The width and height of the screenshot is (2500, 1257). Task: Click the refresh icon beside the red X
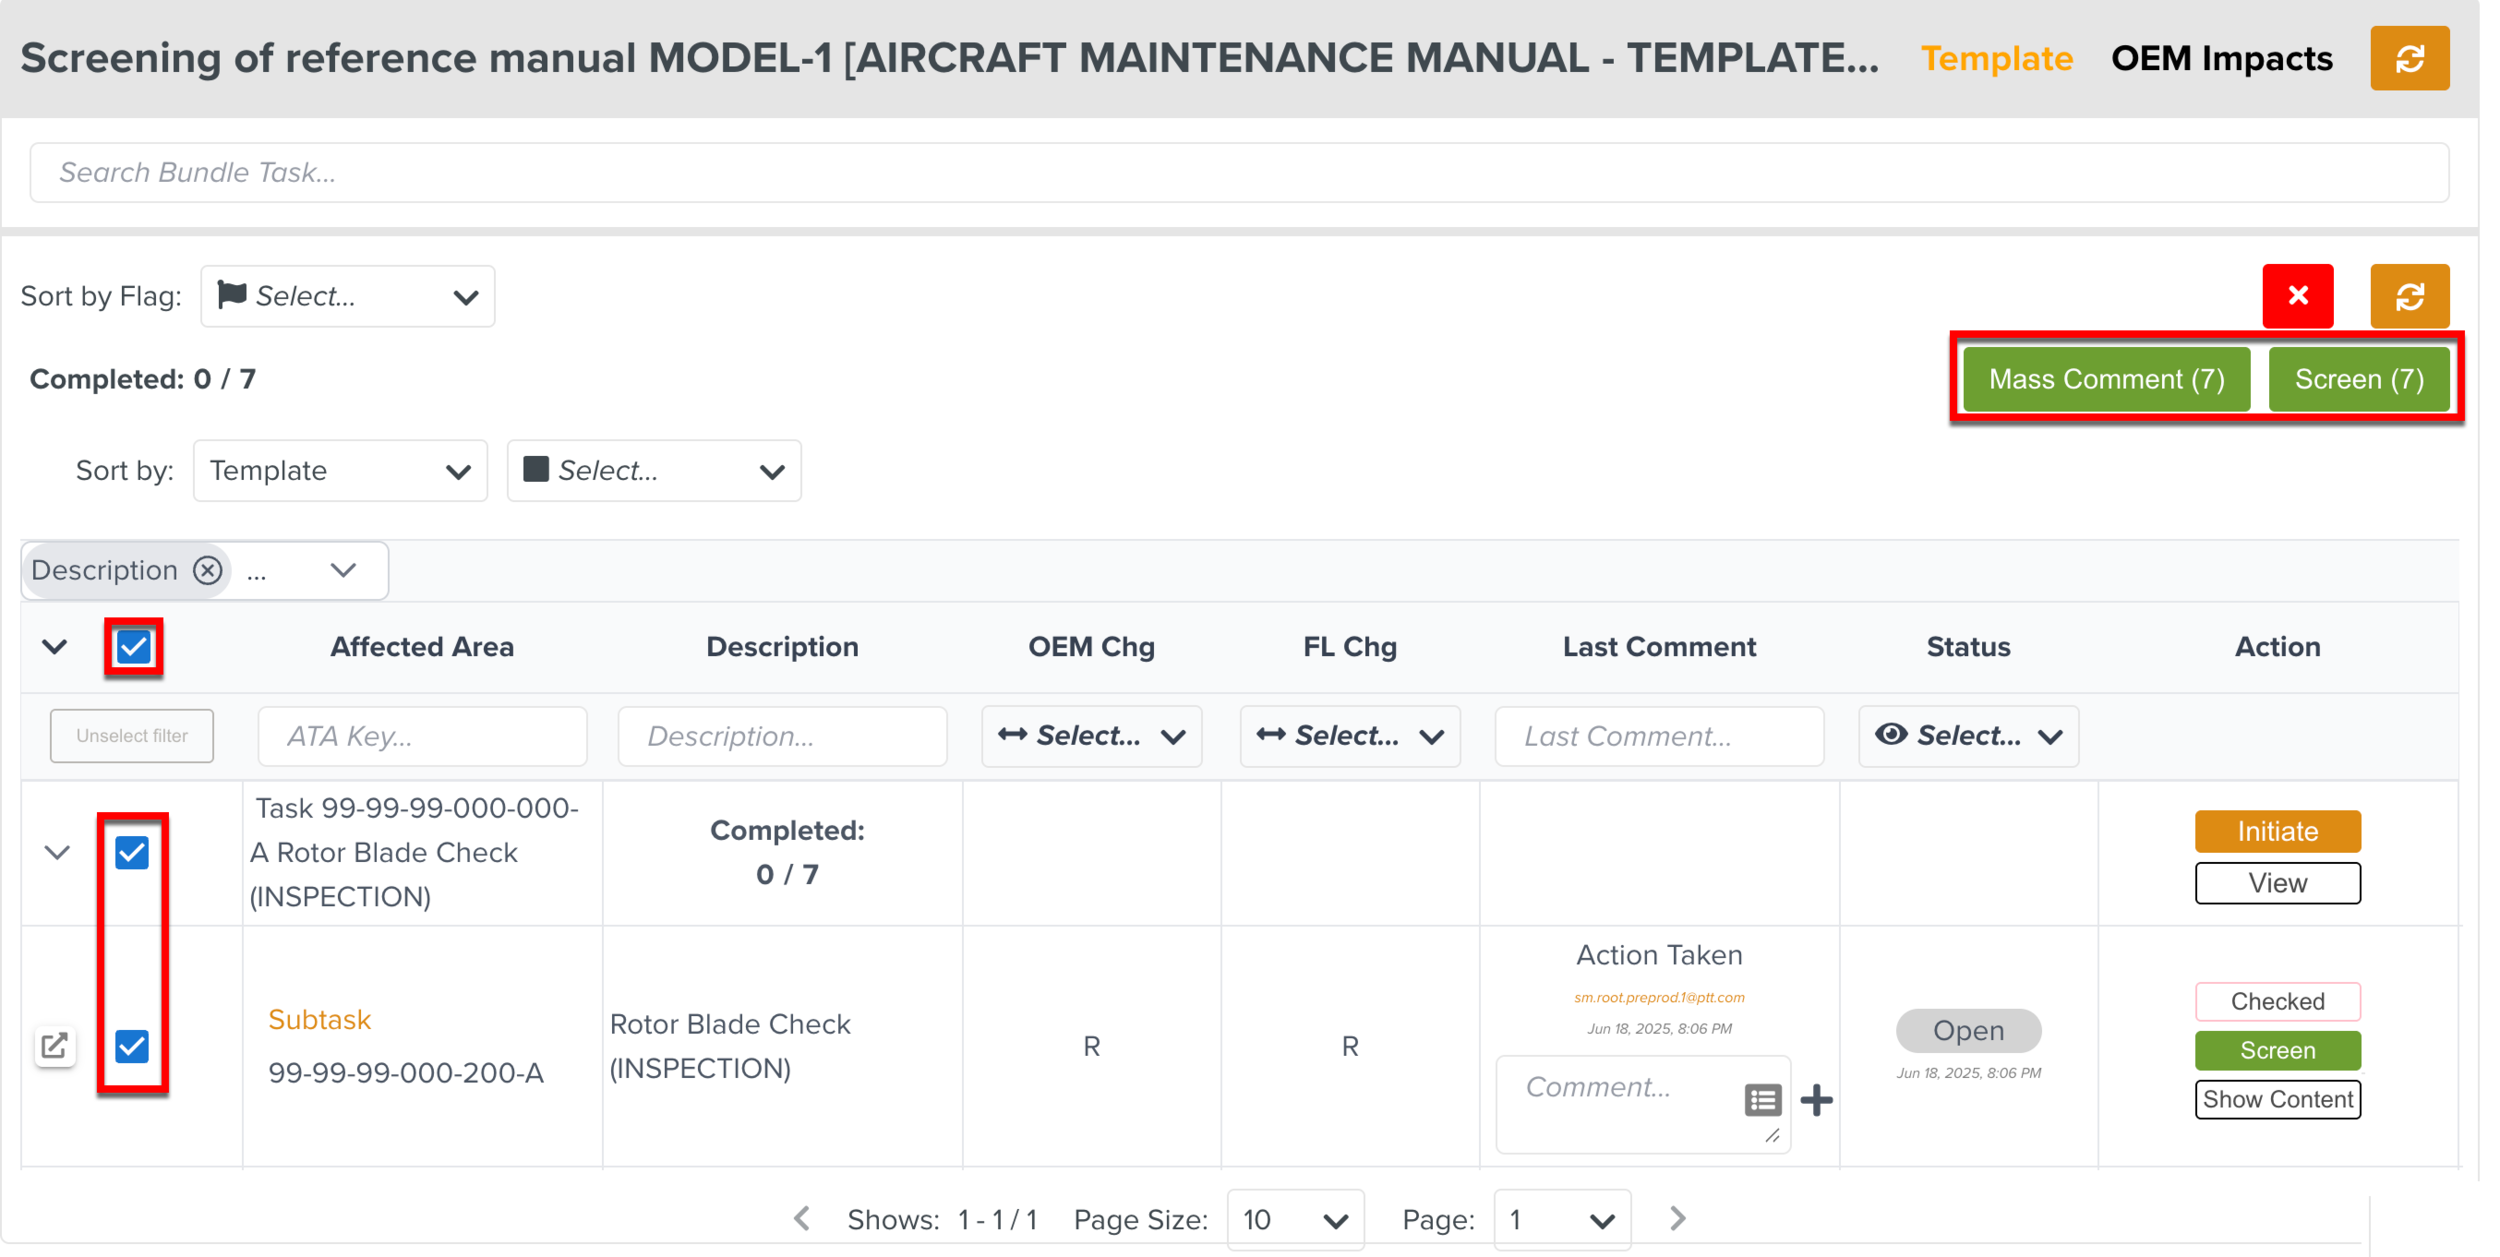coord(2408,296)
